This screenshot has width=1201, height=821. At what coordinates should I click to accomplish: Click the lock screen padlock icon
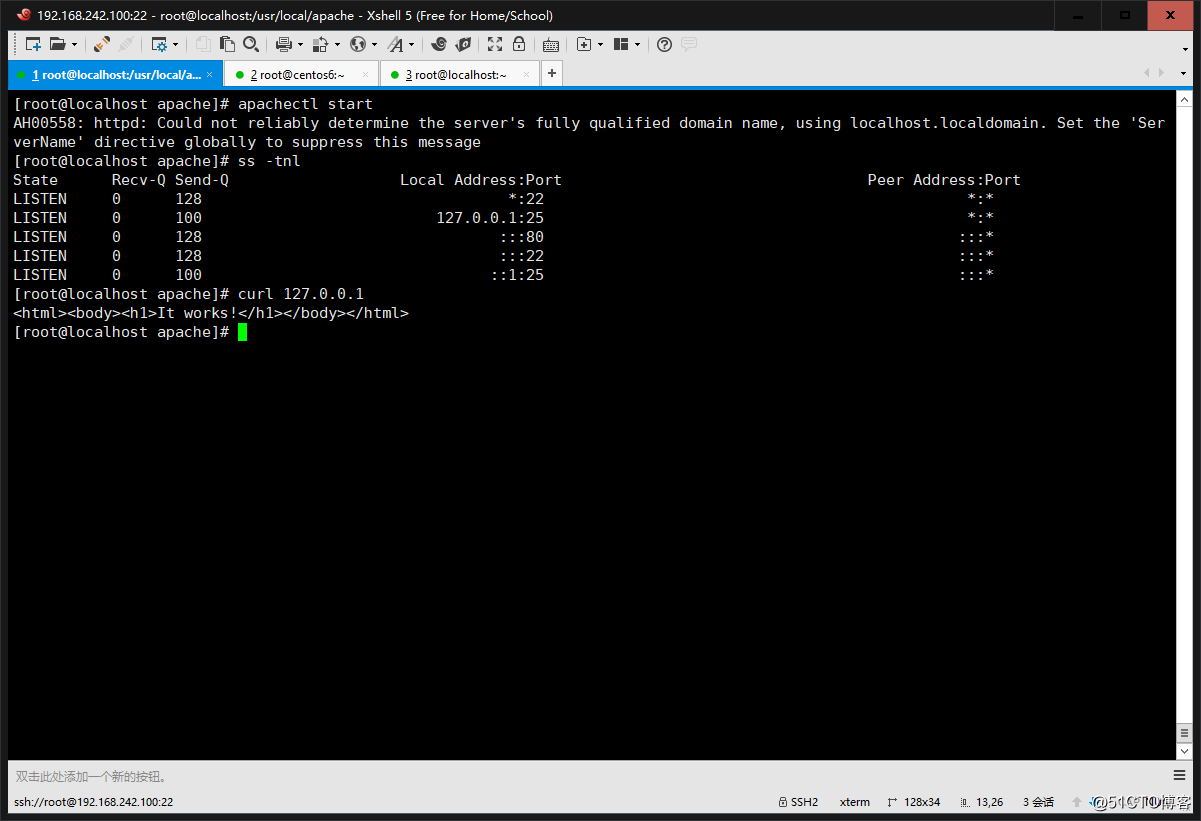pyautogui.click(x=519, y=44)
